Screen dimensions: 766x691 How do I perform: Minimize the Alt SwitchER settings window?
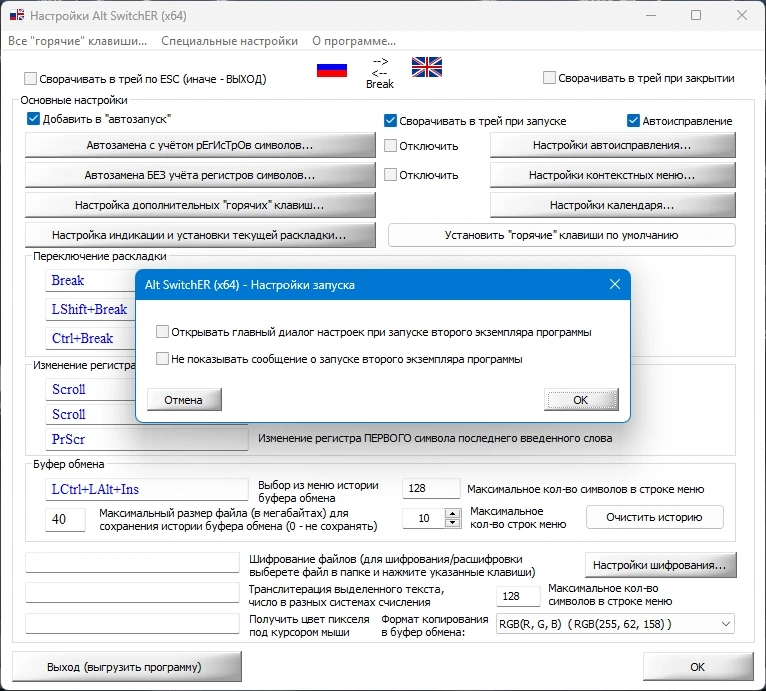[651, 15]
